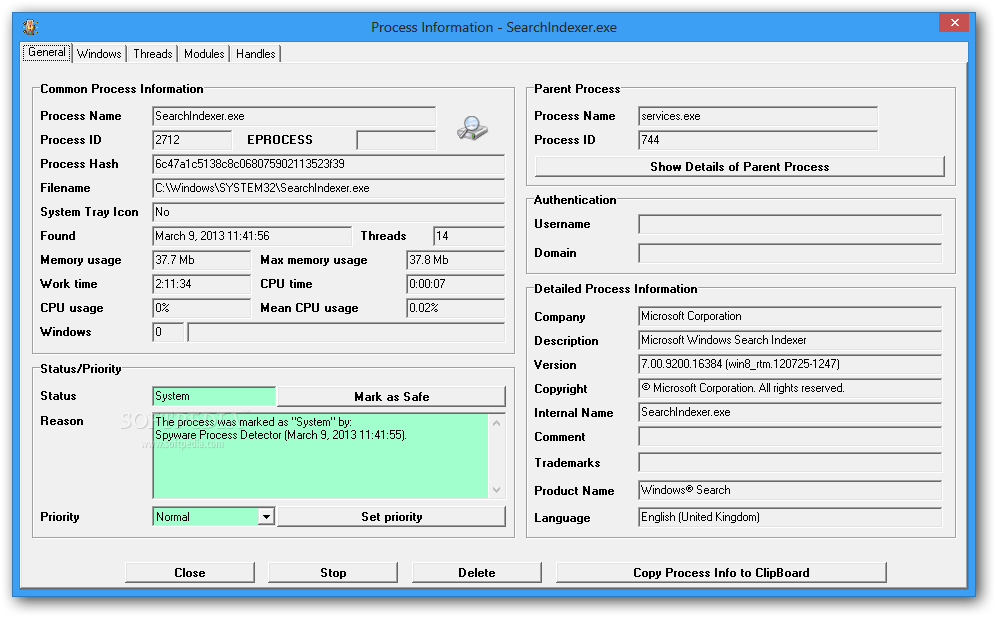The width and height of the screenshot is (996, 617).
Task: Click the Work time 2:11:34 field
Action: (x=201, y=284)
